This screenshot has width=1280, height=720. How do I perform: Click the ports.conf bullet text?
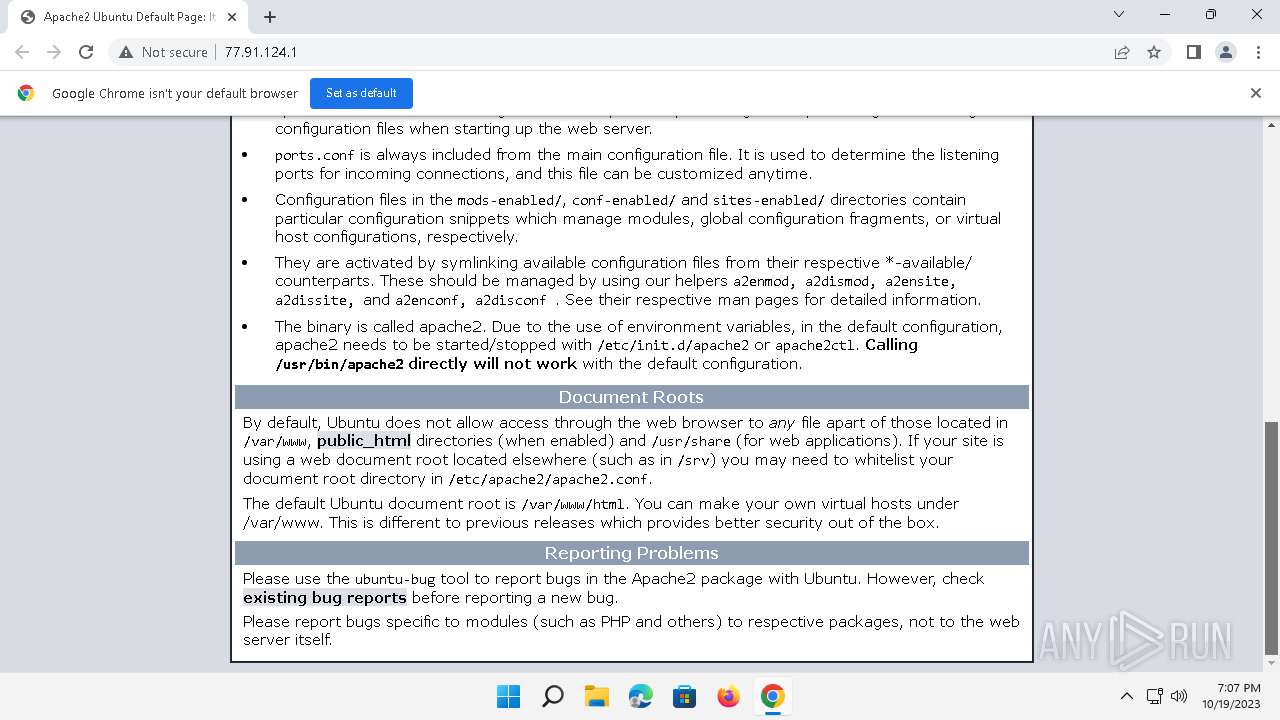coord(315,155)
